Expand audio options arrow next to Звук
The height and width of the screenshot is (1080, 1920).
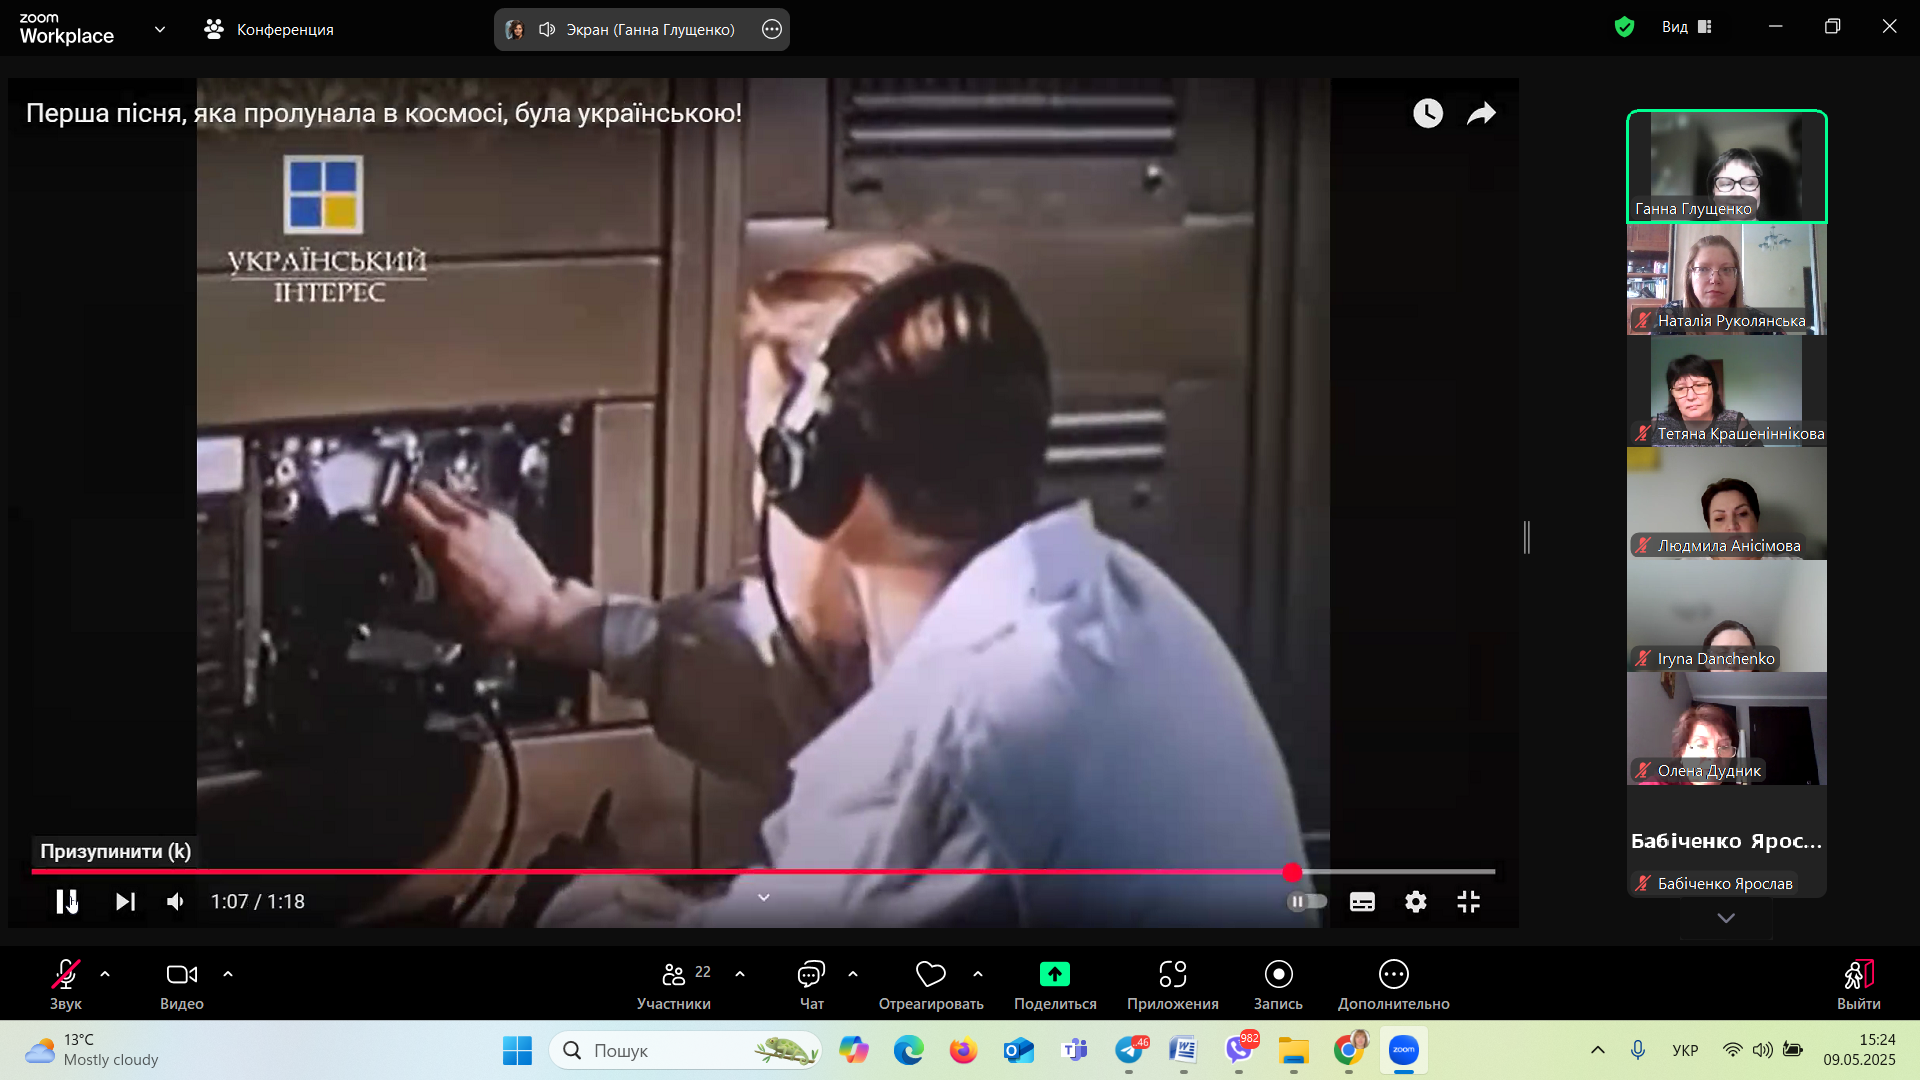[x=105, y=973]
